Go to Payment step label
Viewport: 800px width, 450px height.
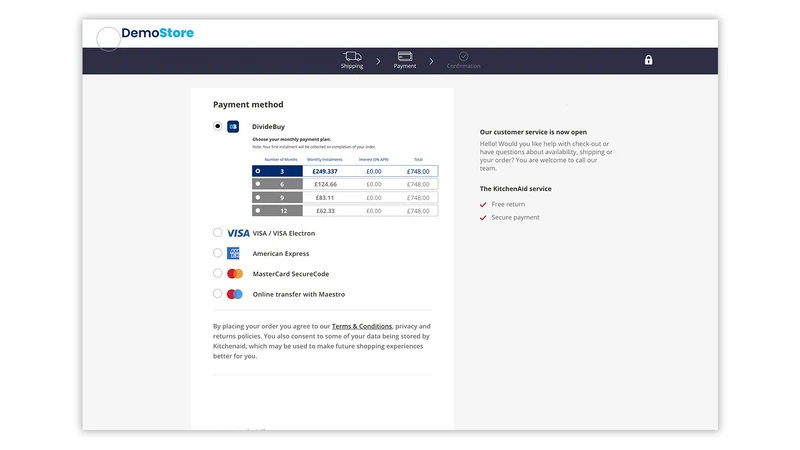(x=405, y=66)
